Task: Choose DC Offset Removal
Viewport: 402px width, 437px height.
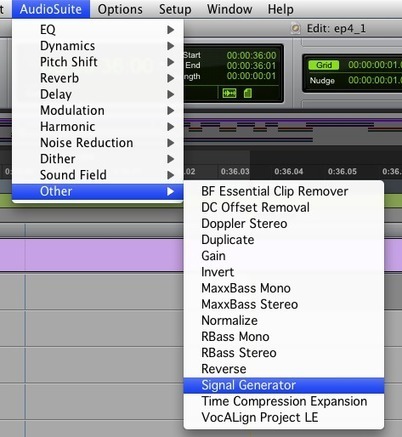Action: point(284,207)
